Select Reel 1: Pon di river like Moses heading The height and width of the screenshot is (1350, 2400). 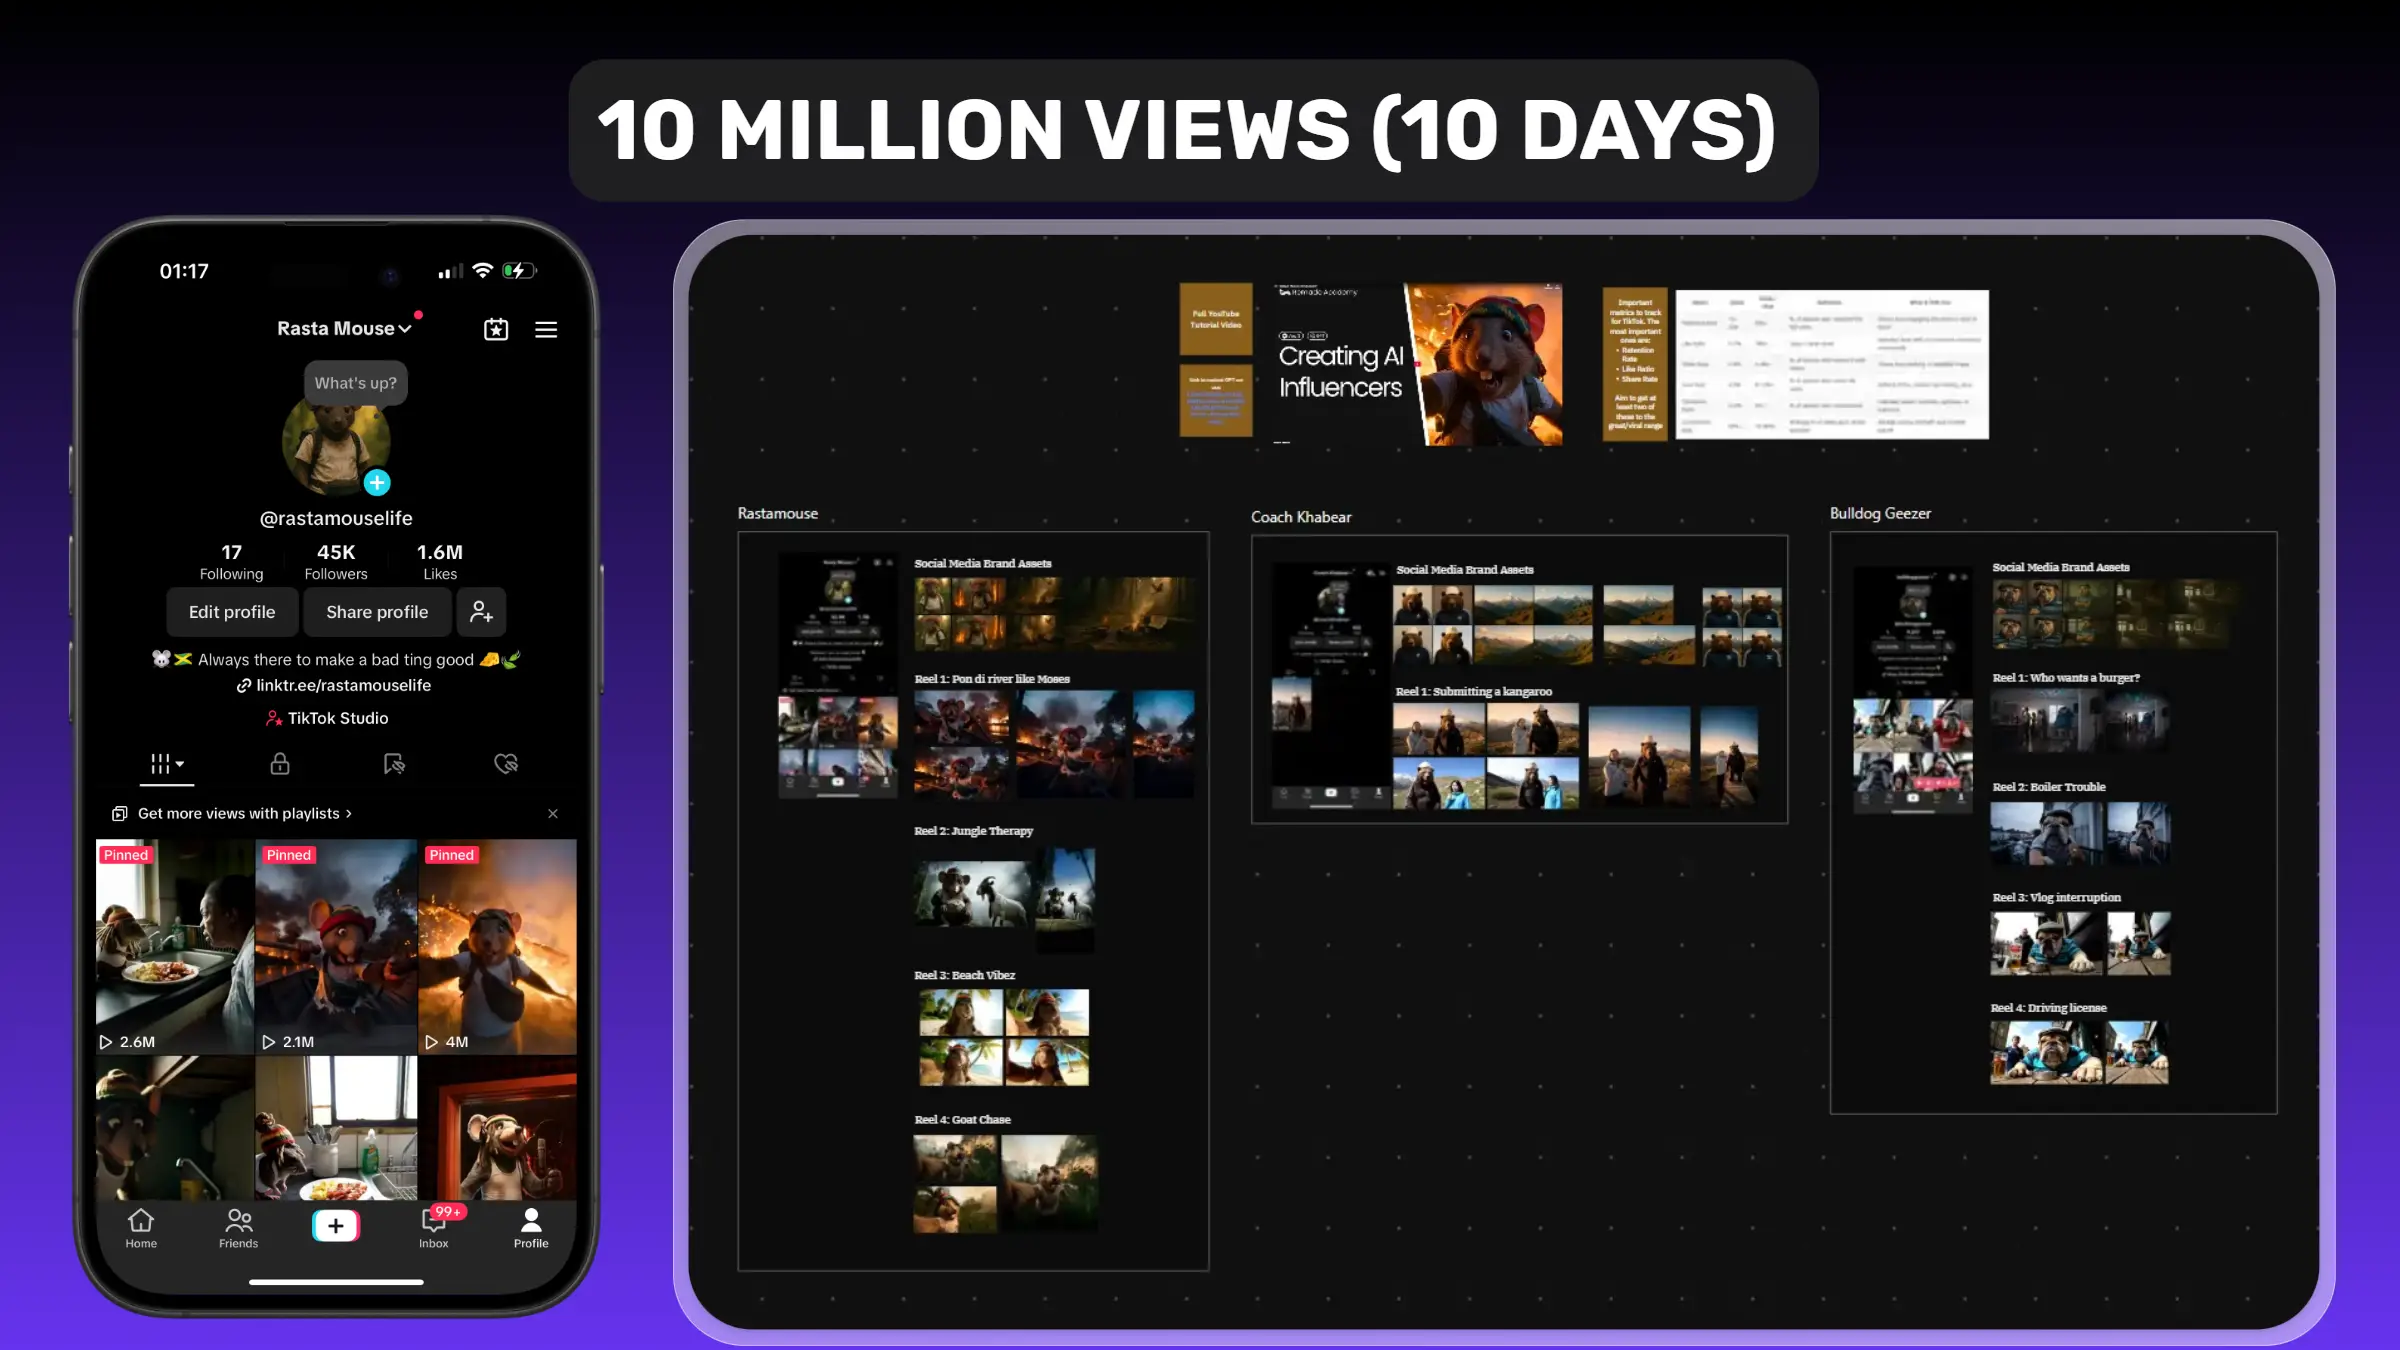[992, 679]
